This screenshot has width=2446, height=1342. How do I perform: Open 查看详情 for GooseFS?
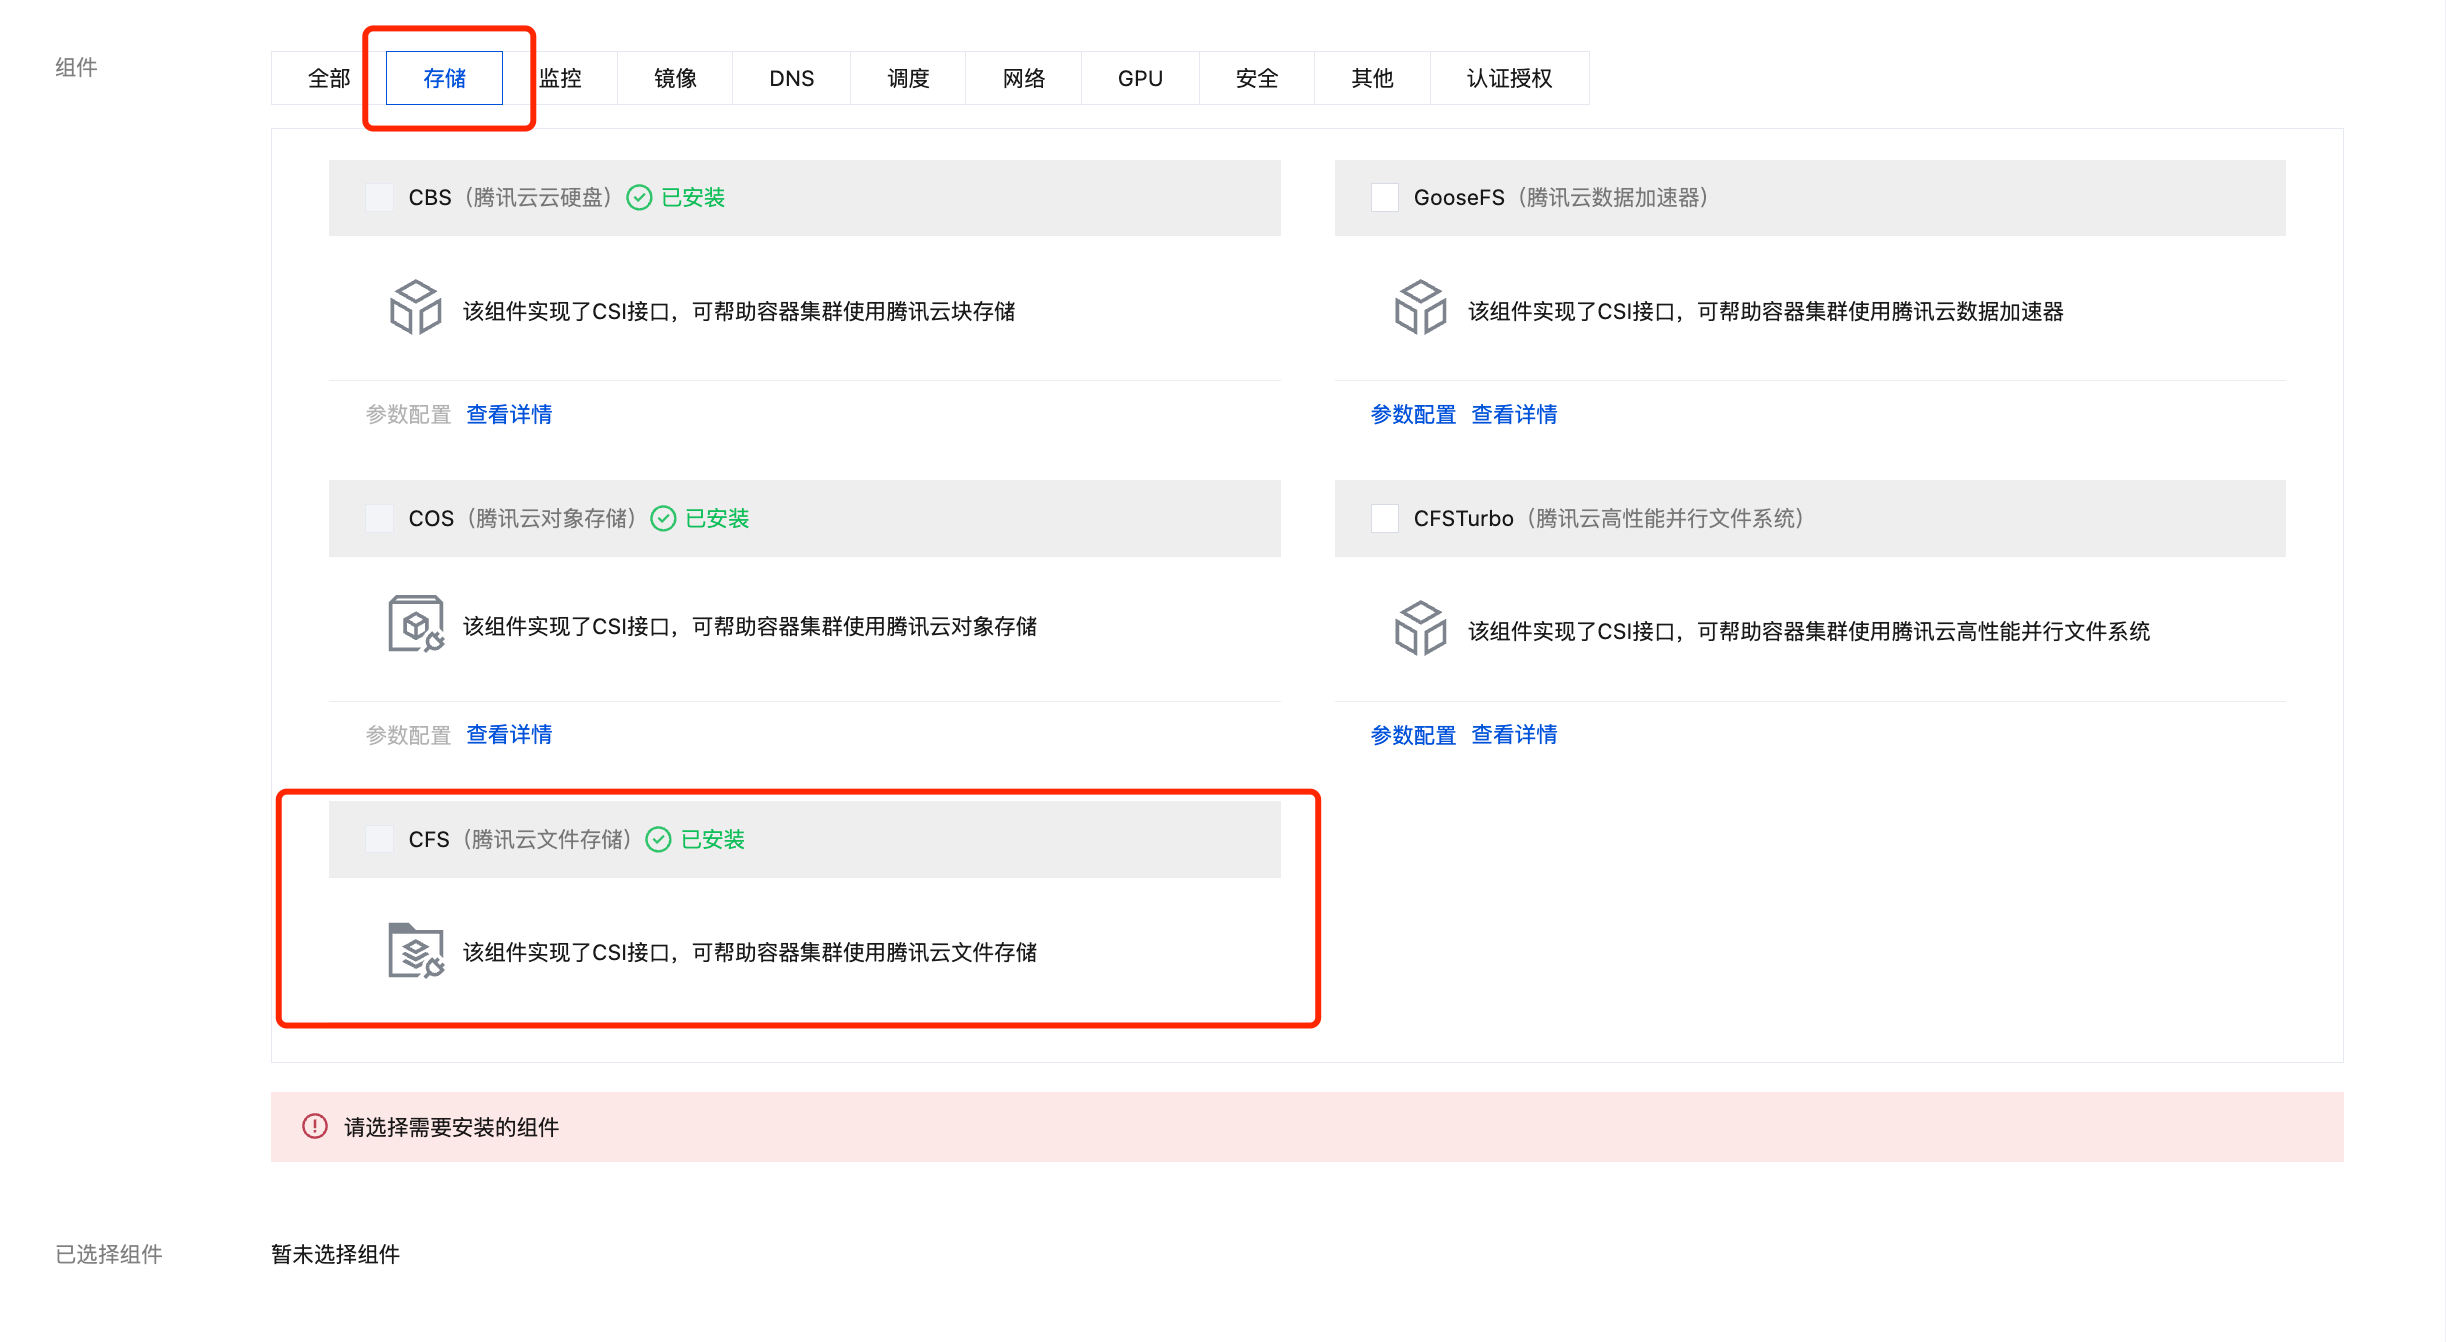[x=1514, y=414]
